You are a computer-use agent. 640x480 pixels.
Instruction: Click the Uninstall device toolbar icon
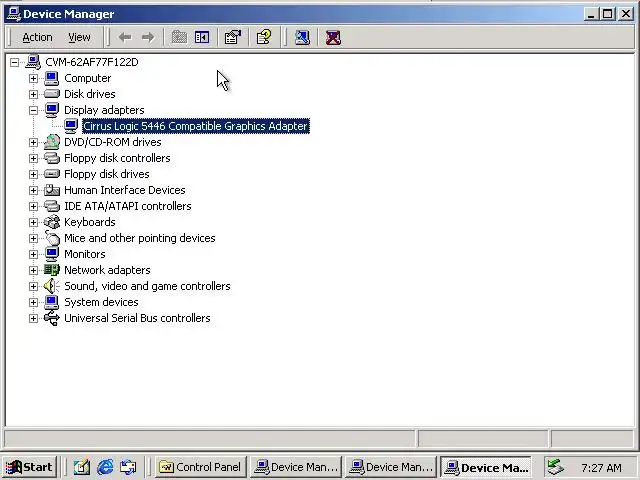click(x=333, y=38)
